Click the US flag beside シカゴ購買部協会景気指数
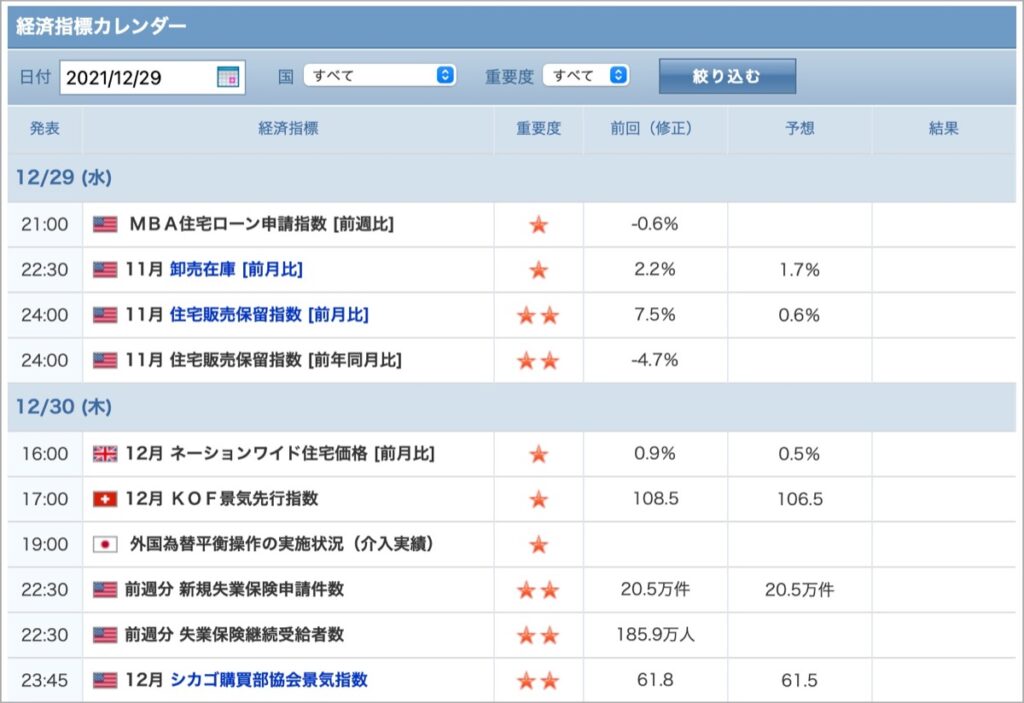This screenshot has width=1024, height=703. coord(104,681)
